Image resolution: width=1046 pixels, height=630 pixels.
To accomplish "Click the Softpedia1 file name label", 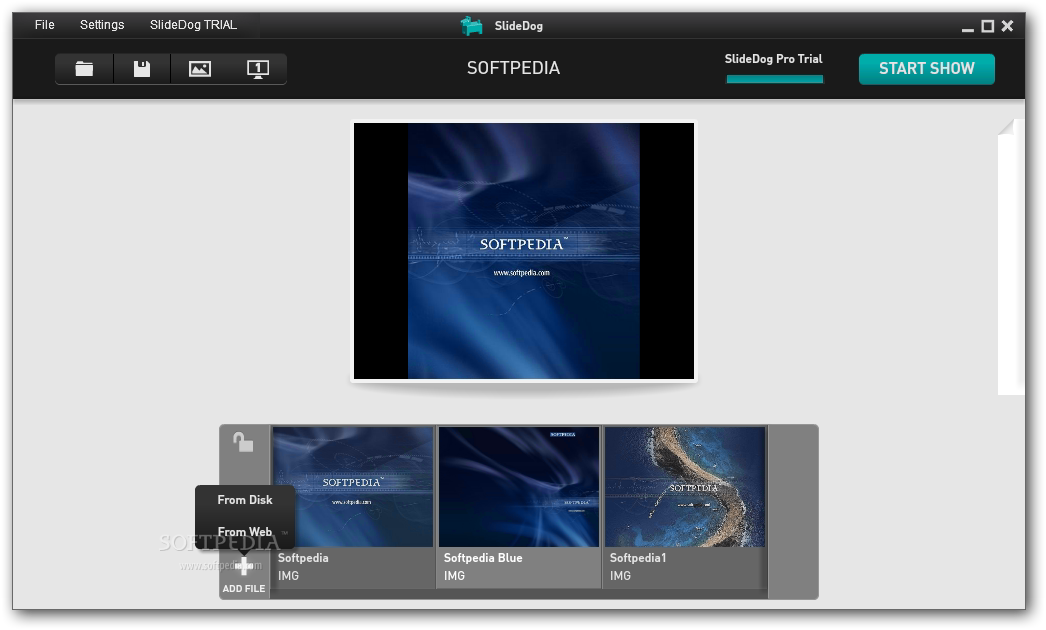I will (x=638, y=558).
